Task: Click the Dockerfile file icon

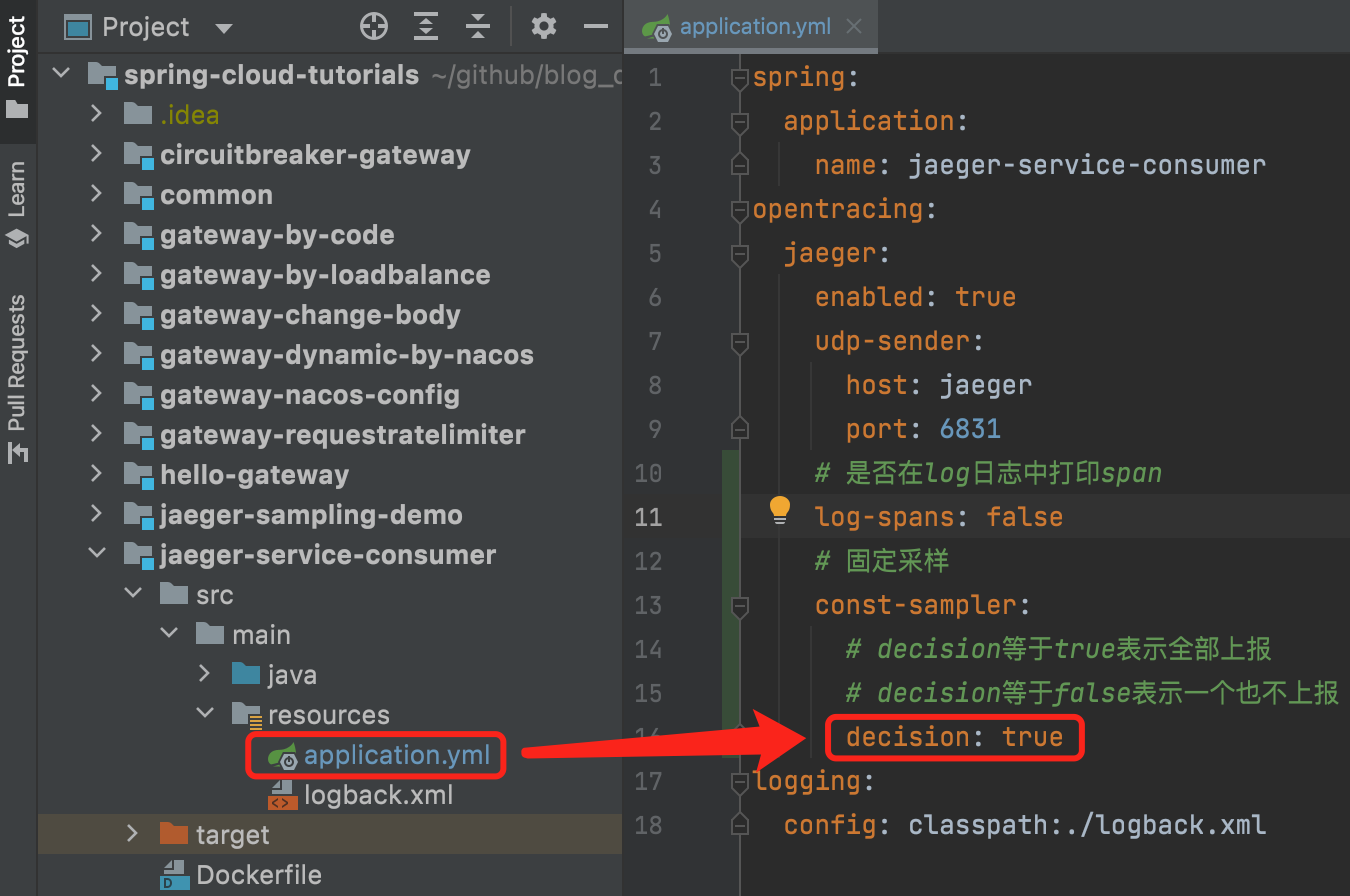Action: click(x=175, y=875)
